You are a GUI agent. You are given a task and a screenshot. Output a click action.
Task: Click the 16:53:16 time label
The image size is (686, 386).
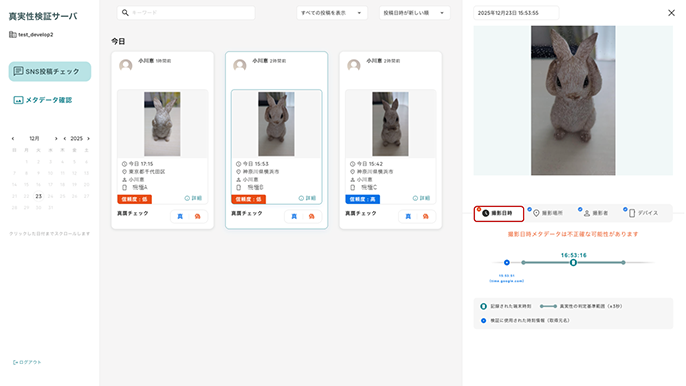coord(574,255)
